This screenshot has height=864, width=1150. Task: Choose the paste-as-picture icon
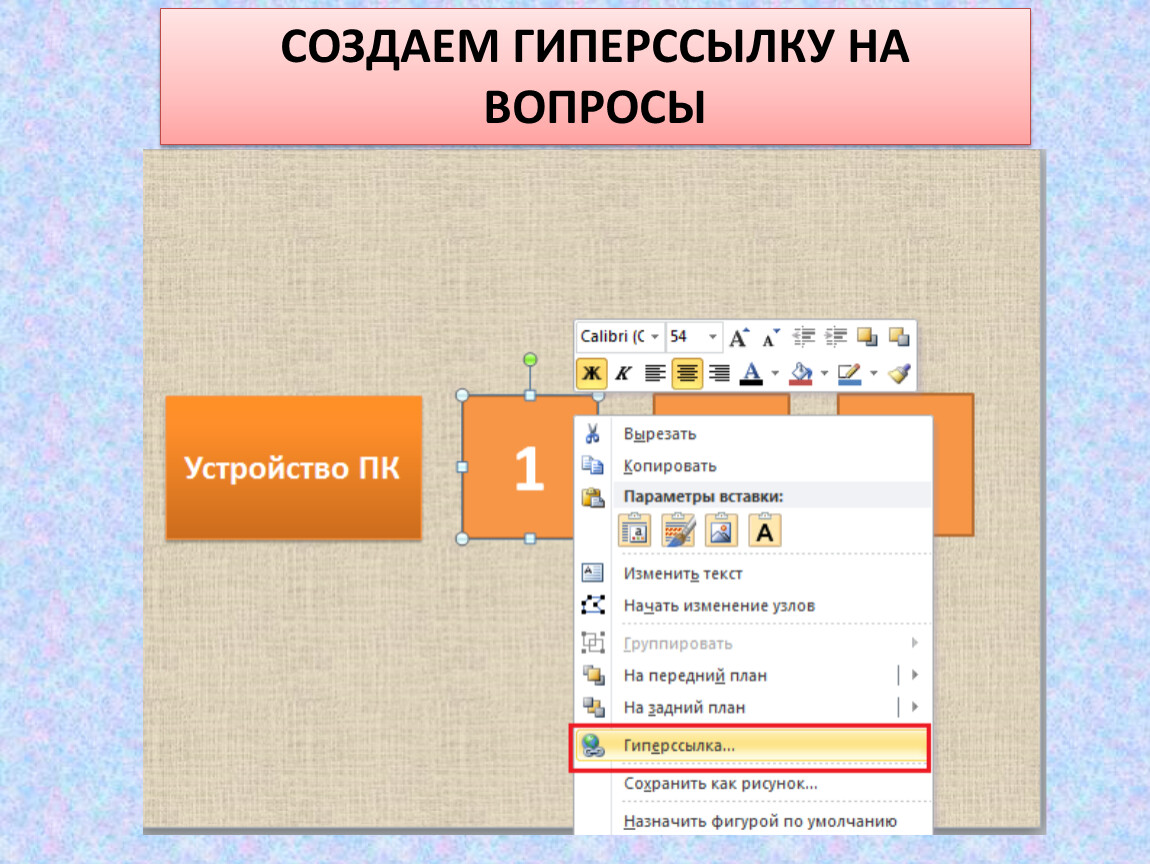tap(722, 532)
